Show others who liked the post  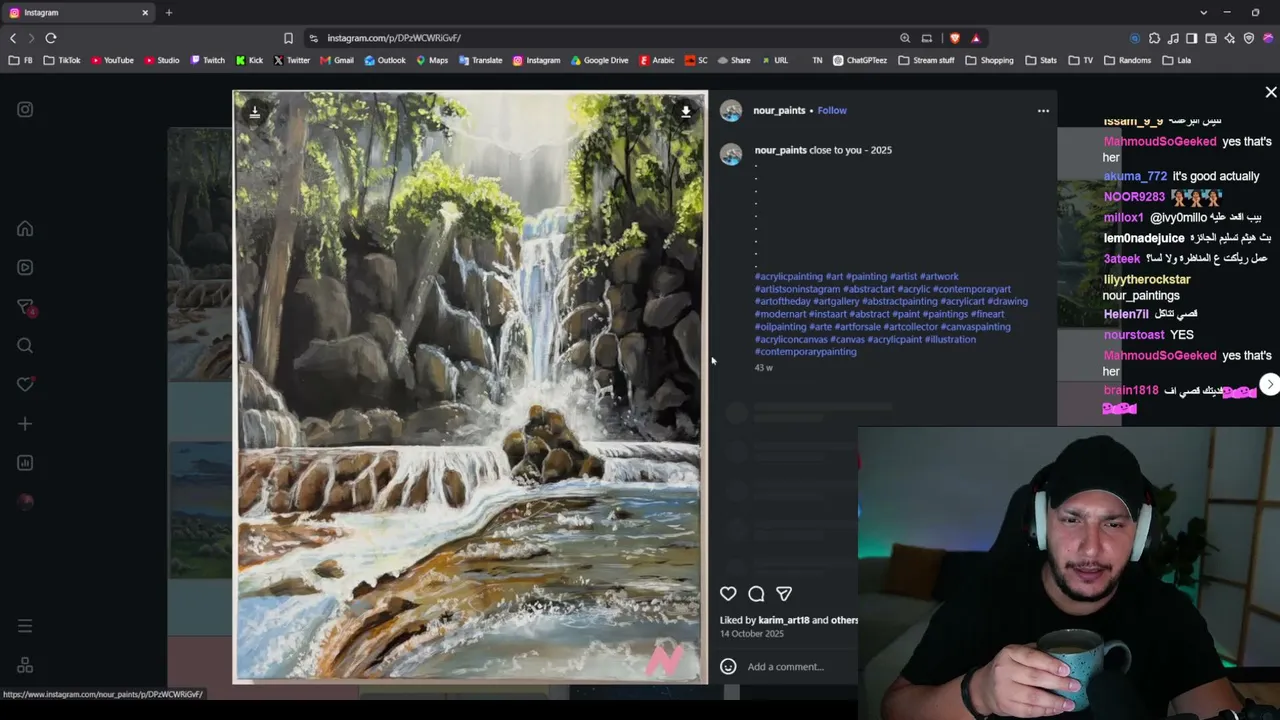coord(844,621)
